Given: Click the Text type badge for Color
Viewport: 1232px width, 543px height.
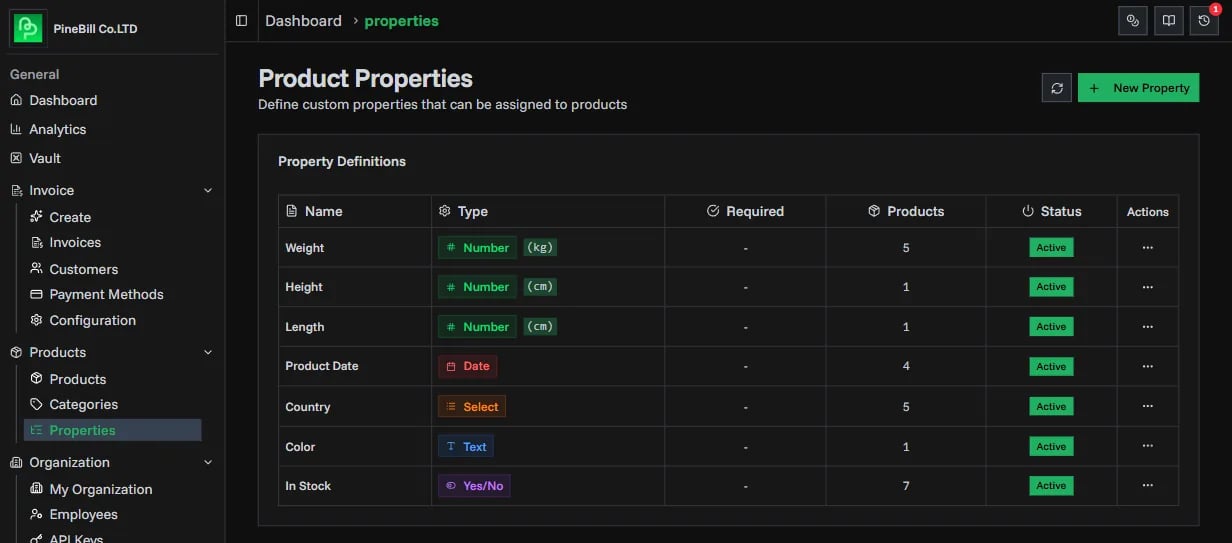Looking at the screenshot, I should click(465, 446).
